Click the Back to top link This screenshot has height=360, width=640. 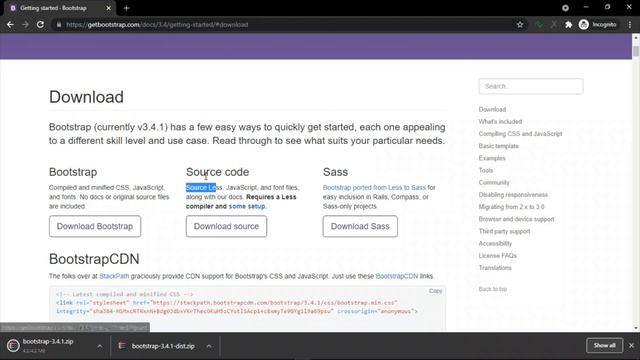pyautogui.click(x=493, y=289)
